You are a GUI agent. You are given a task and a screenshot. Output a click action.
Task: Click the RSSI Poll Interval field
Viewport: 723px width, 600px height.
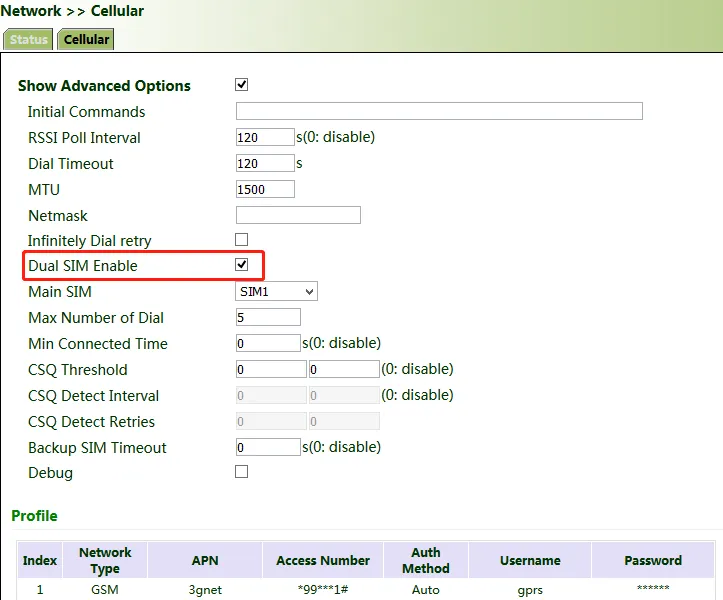[265, 137]
